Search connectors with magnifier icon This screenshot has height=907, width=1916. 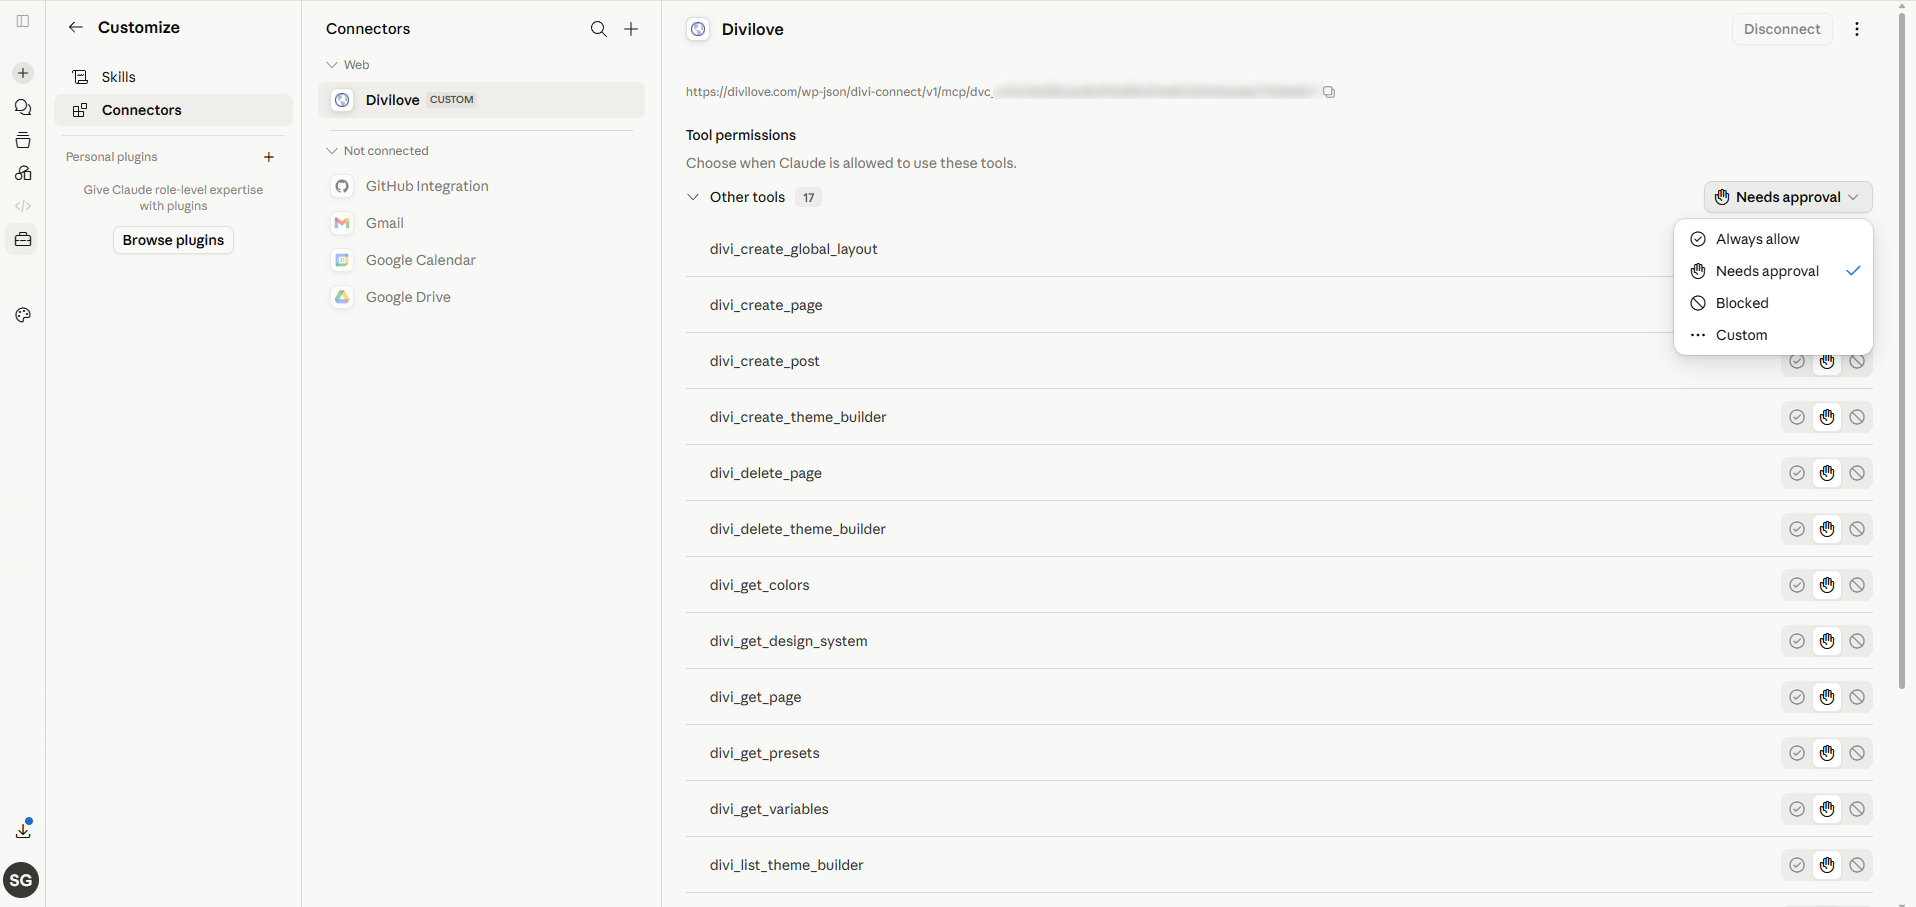click(x=599, y=29)
